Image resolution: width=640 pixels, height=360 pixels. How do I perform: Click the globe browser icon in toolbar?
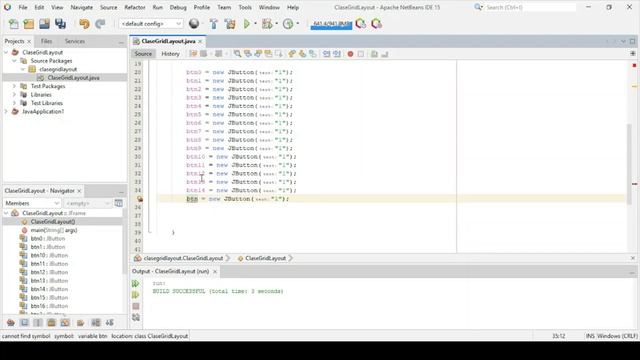coord(194,24)
